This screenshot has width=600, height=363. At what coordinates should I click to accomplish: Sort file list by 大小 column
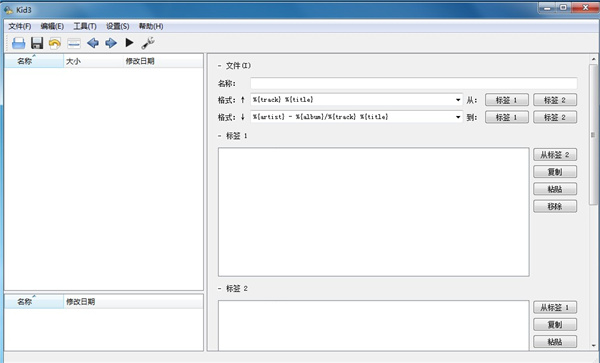click(93, 61)
